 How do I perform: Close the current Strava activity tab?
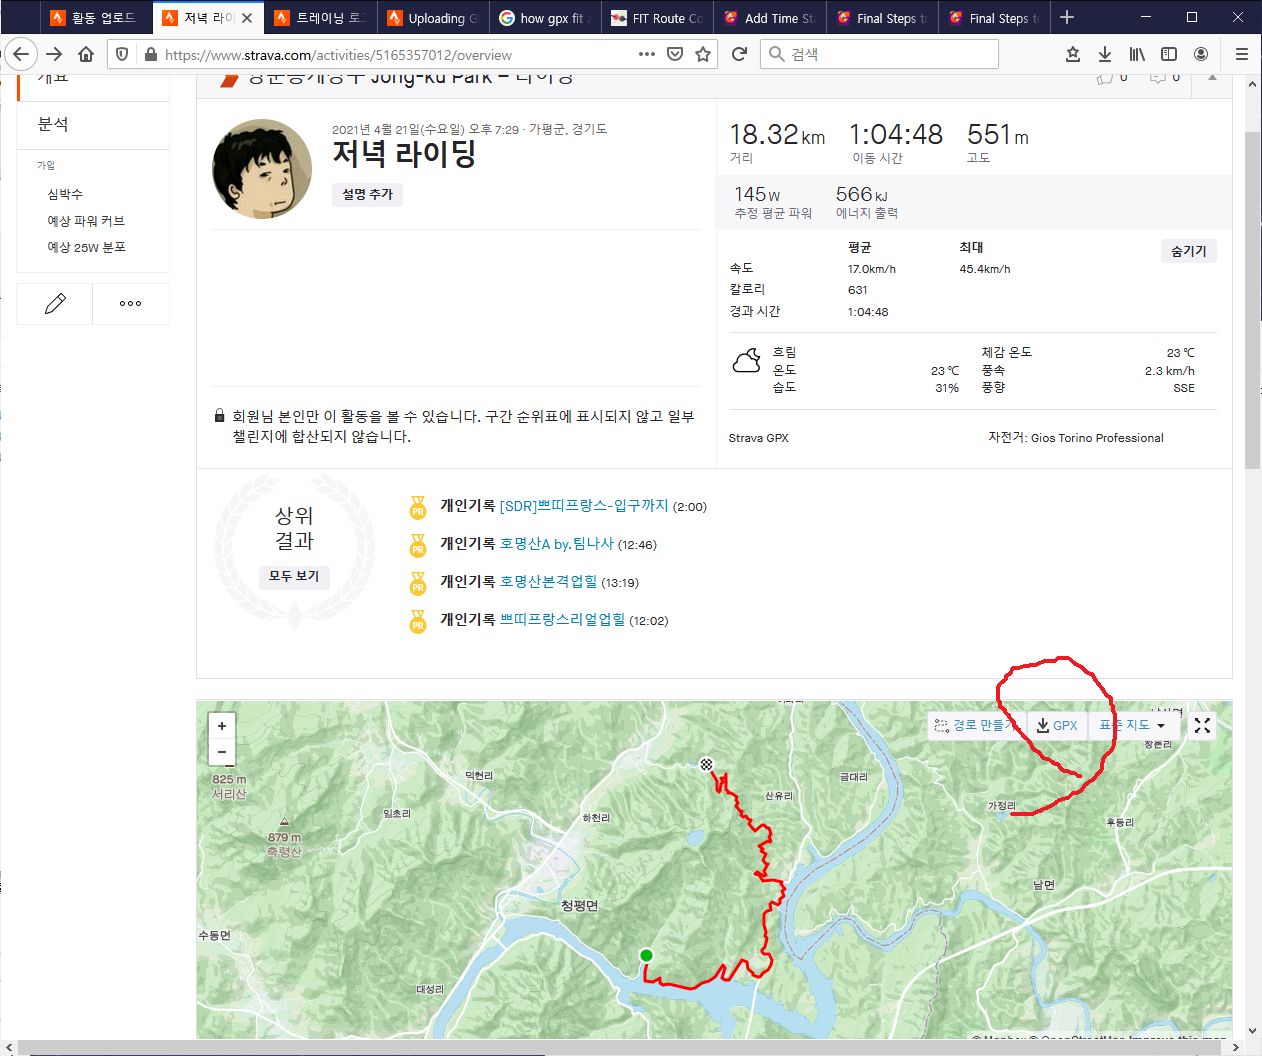[247, 18]
